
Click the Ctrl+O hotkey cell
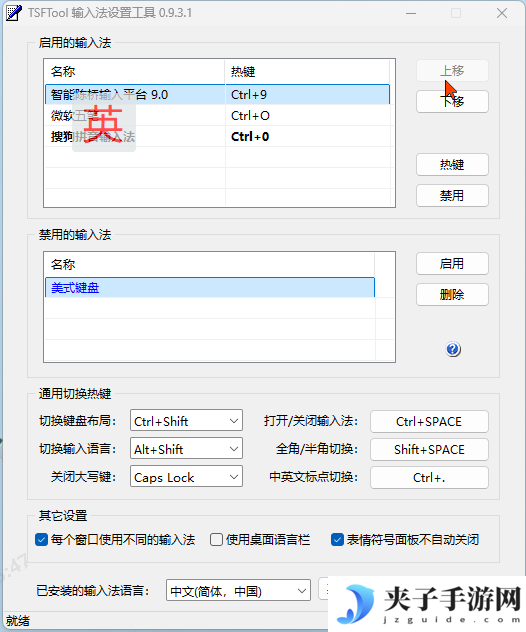[x=308, y=116]
